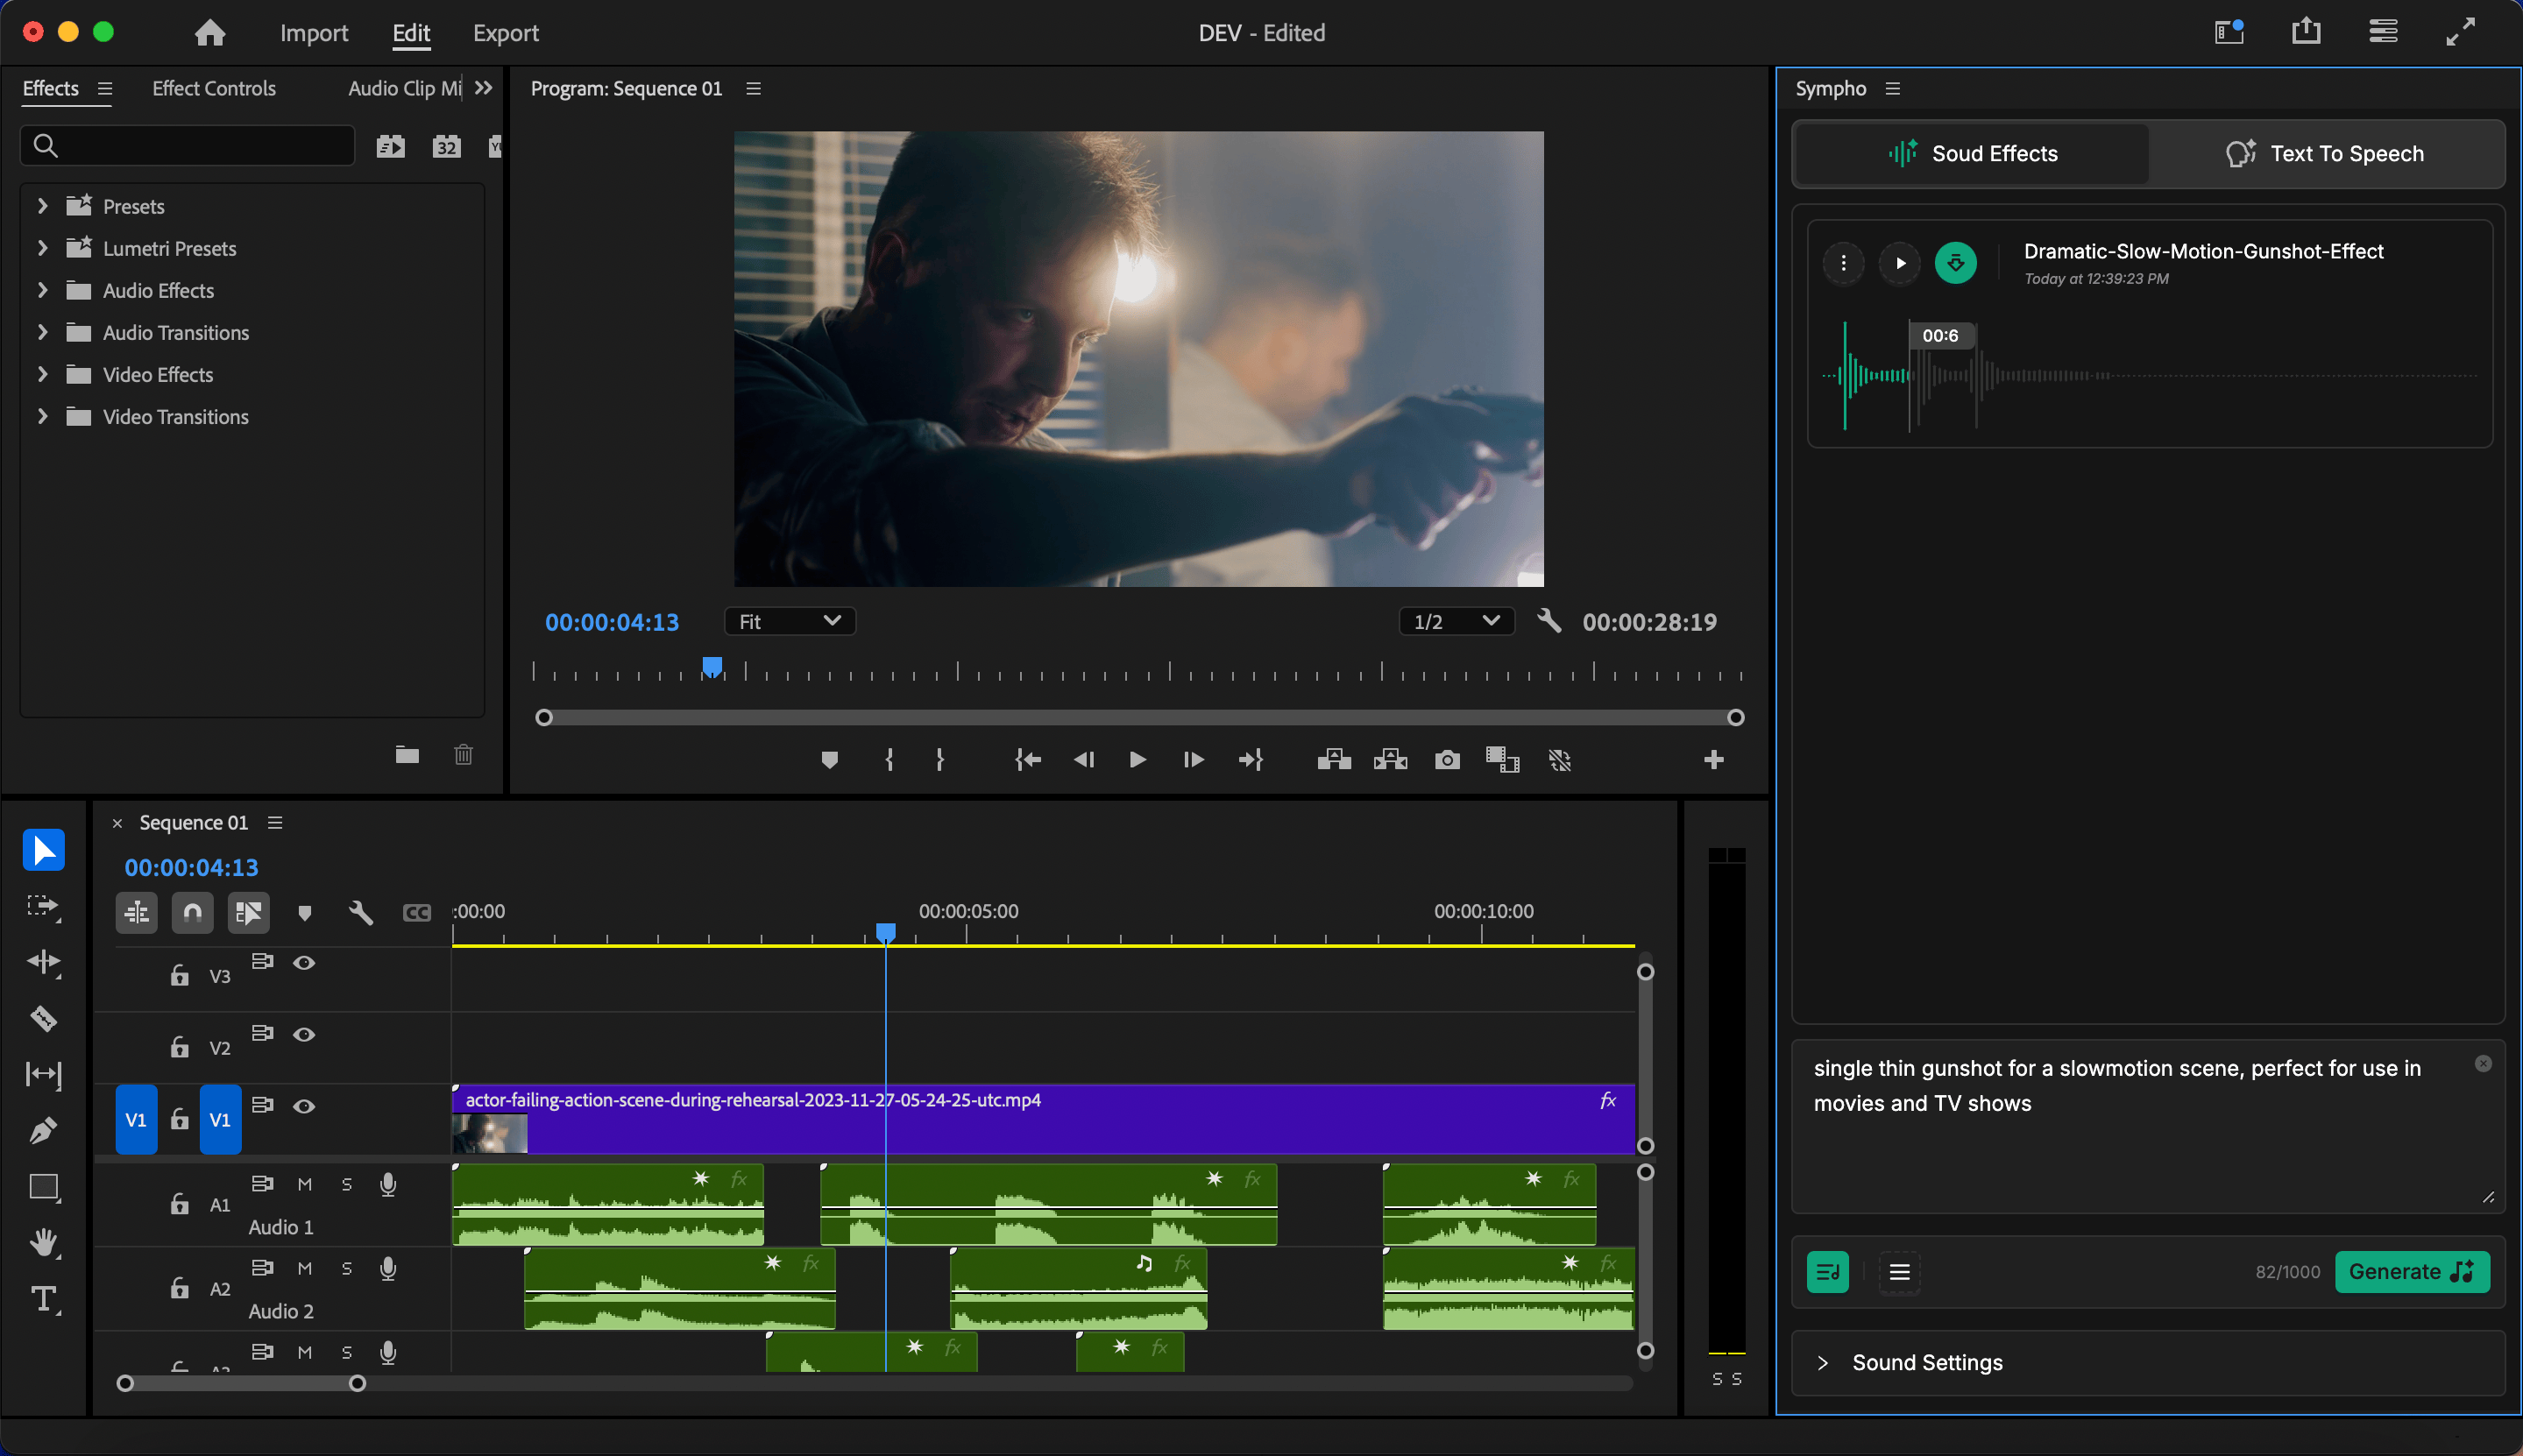The width and height of the screenshot is (2523, 1456).
Task: Switch to the Effect Controls tab
Action: click(213, 88)
